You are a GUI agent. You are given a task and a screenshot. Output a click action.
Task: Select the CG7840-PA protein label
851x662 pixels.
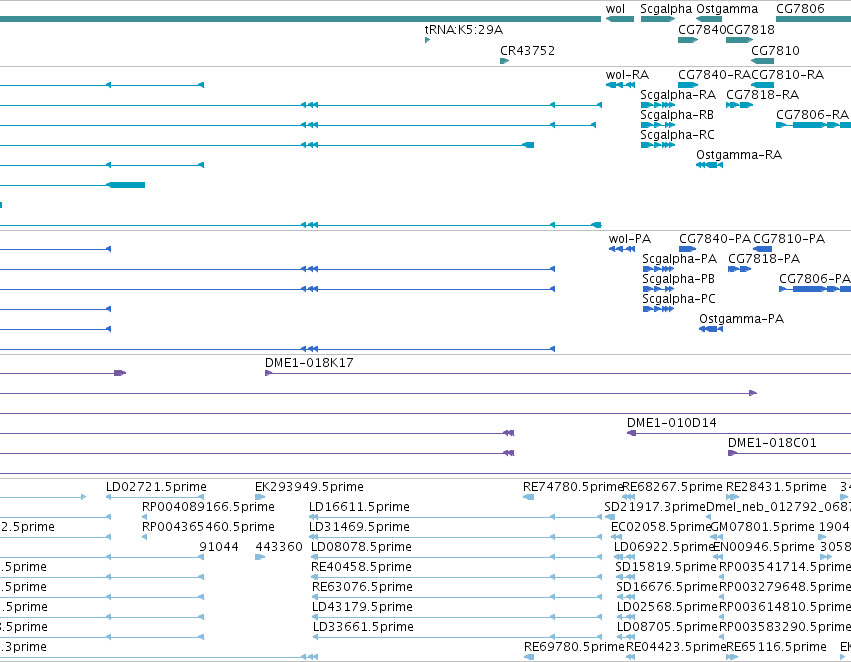(x=715, y=239)
